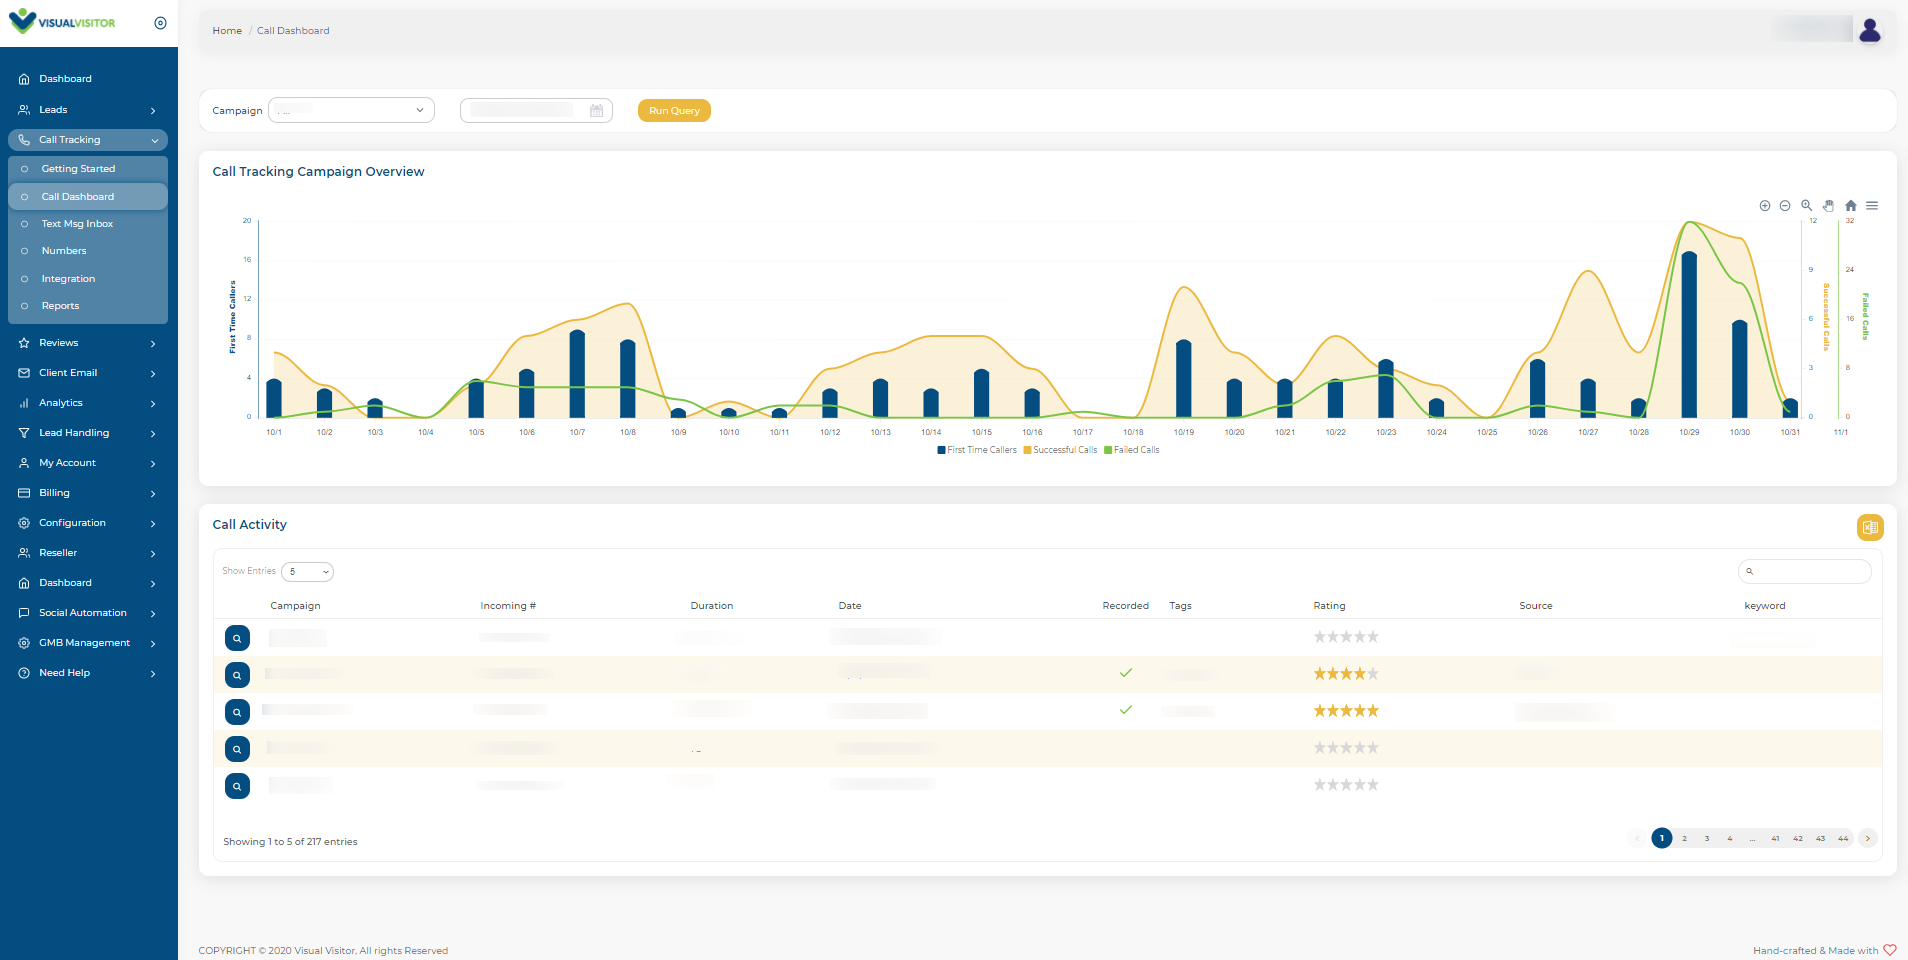Screen dimensions: 1908x960
Task: Expand the Social Automation menu
Action: click(88, 613)
